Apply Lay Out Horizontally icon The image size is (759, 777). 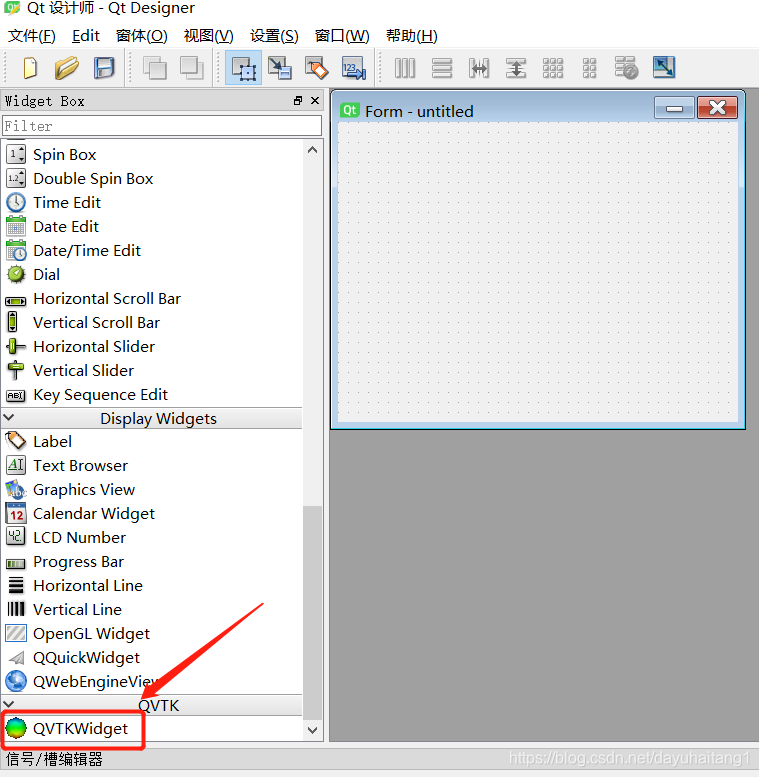(x=405, y=68)
